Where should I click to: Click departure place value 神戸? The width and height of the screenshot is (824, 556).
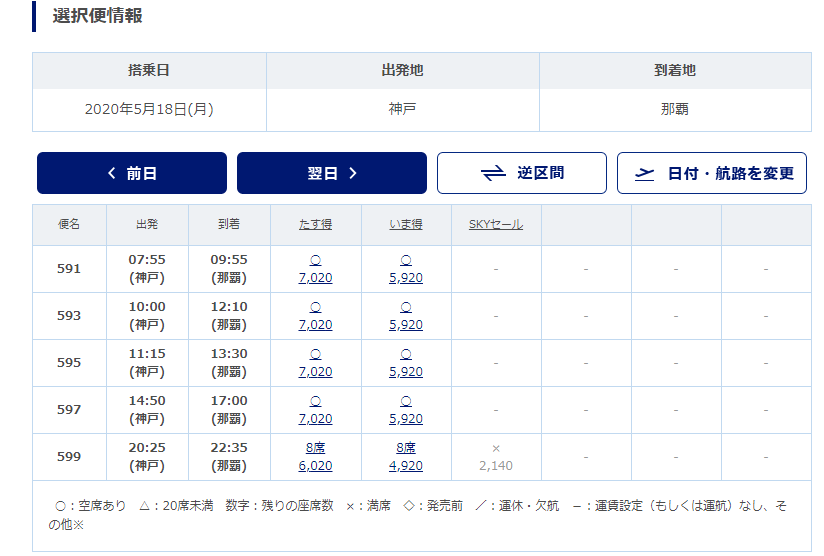403,109
